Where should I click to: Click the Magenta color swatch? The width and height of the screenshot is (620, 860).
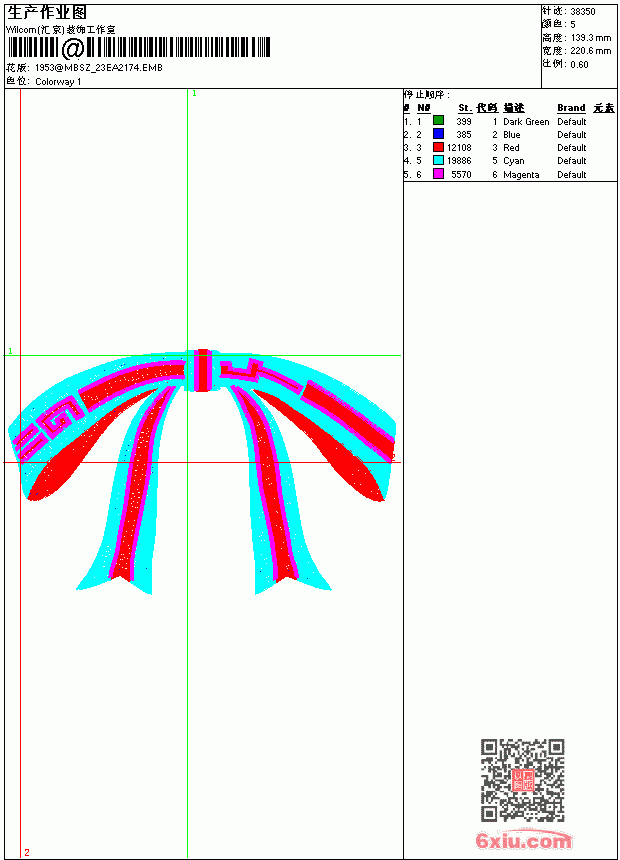438,174
